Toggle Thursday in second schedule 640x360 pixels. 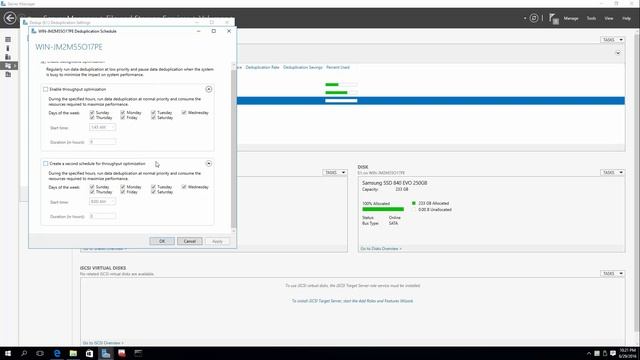pyautogui.click(x=92, y=192)
